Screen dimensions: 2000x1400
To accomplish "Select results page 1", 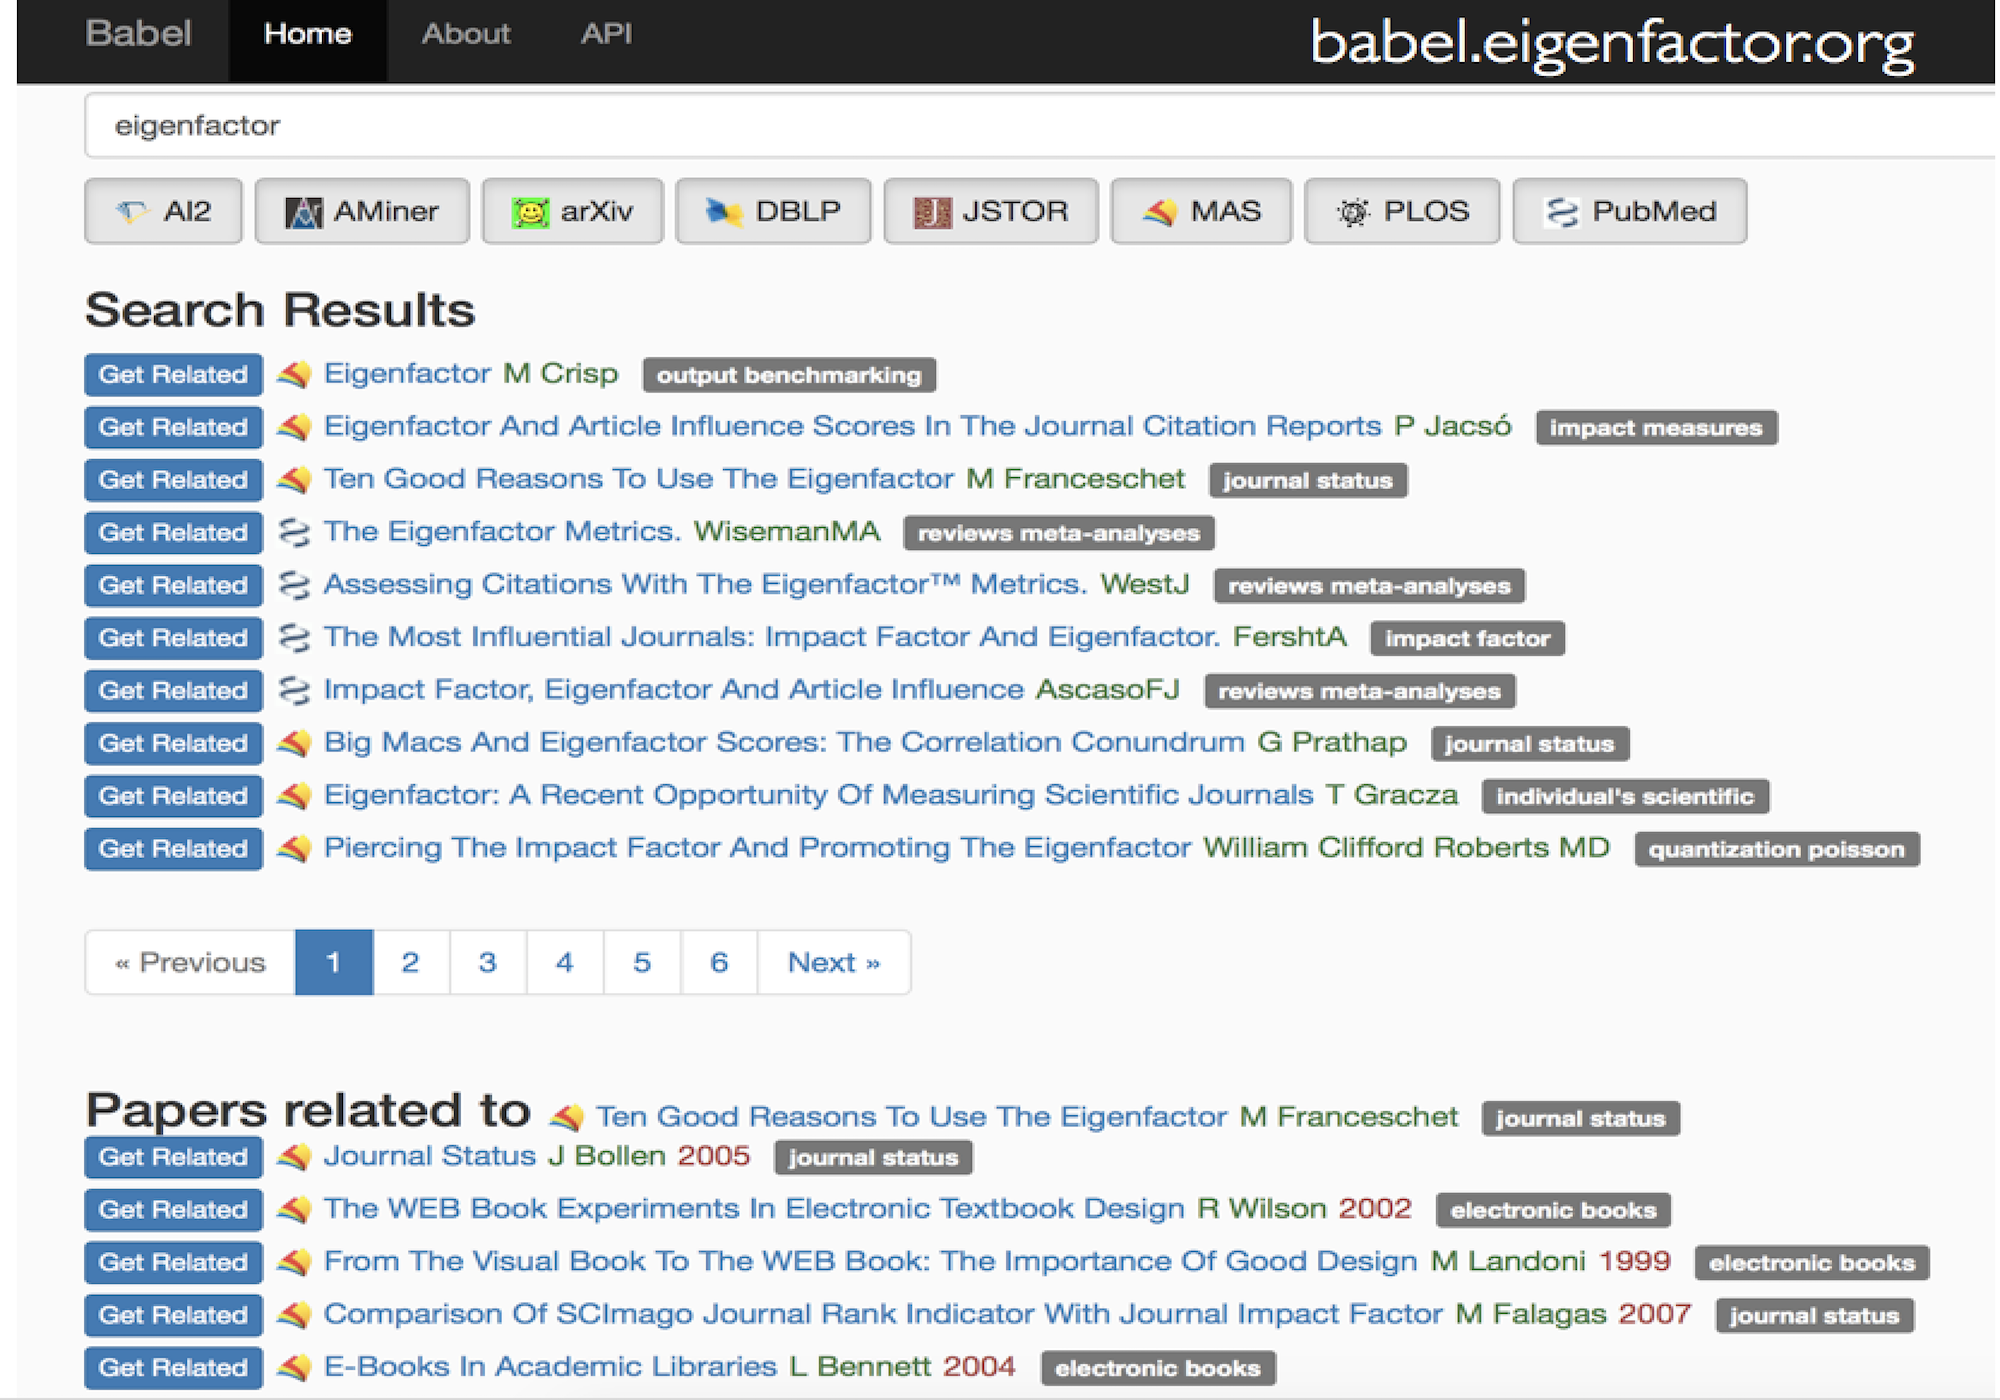I will (x=334, y=962).
